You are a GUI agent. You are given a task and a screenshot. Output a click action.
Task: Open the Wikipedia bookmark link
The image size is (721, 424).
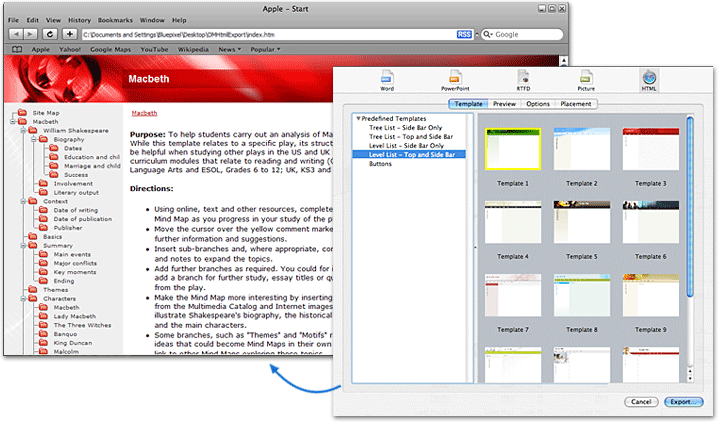[193, 49]
